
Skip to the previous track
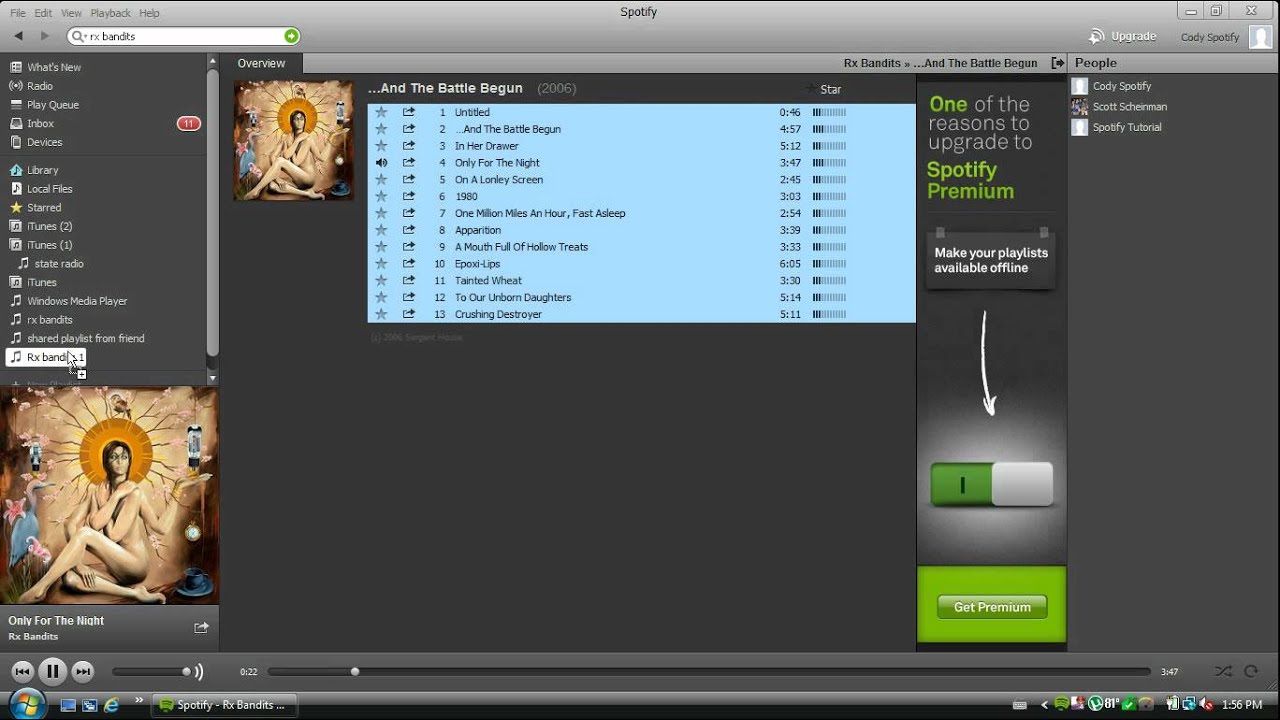[x=22, y=672]
